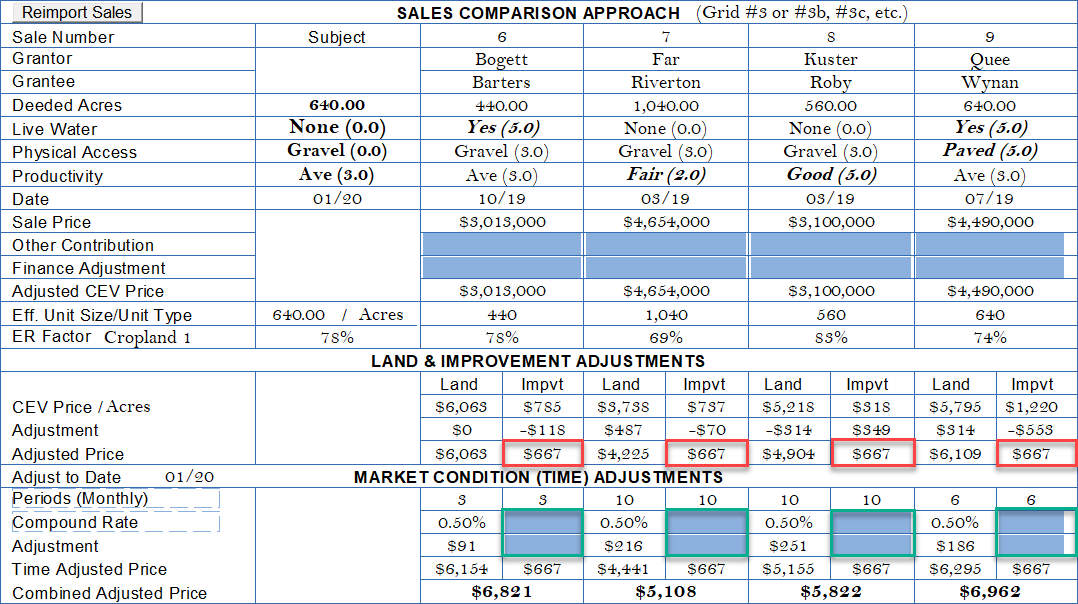Select the Other Contribution cell for sale 8
This screenshot has height=604, width=1078.
point(830,245)
